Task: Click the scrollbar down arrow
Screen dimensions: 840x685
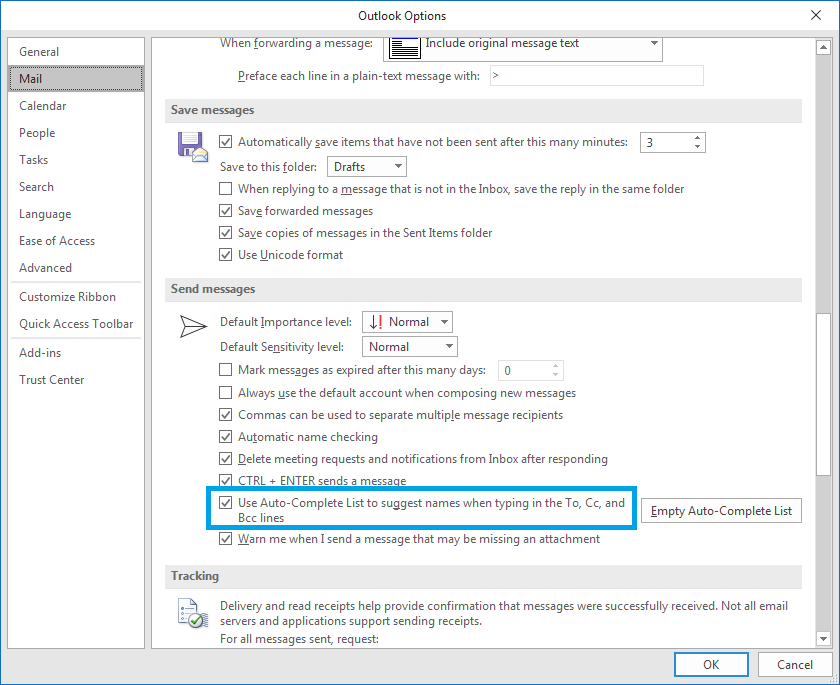Action: (x=823, y=638)
